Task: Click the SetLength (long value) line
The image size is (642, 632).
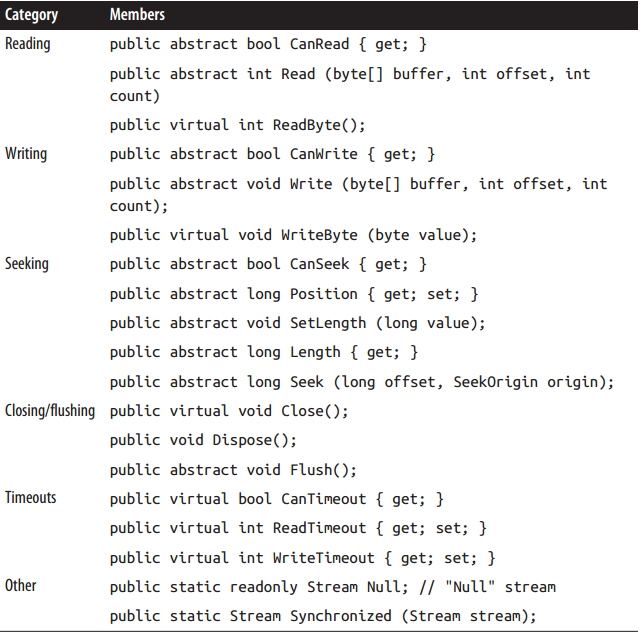Action: [x=298, y=323]
